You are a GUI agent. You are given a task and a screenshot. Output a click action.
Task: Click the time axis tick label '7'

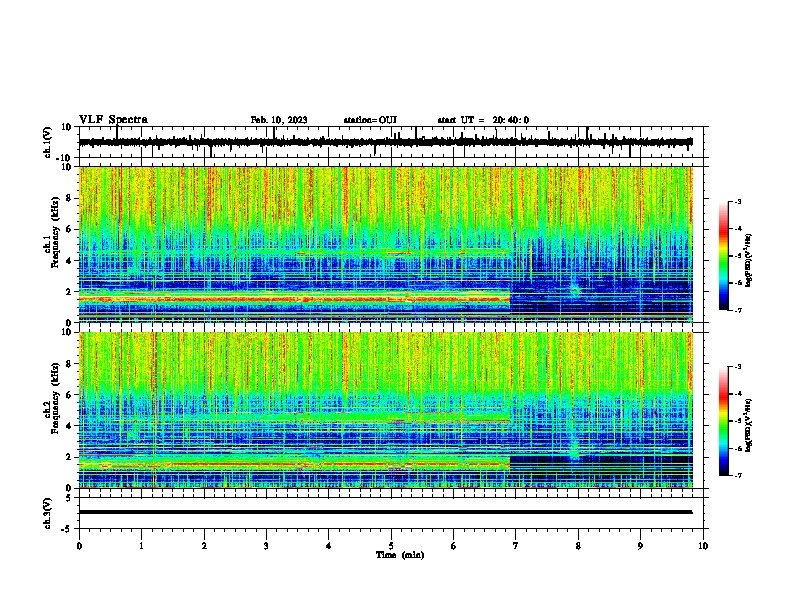(516, 546)
